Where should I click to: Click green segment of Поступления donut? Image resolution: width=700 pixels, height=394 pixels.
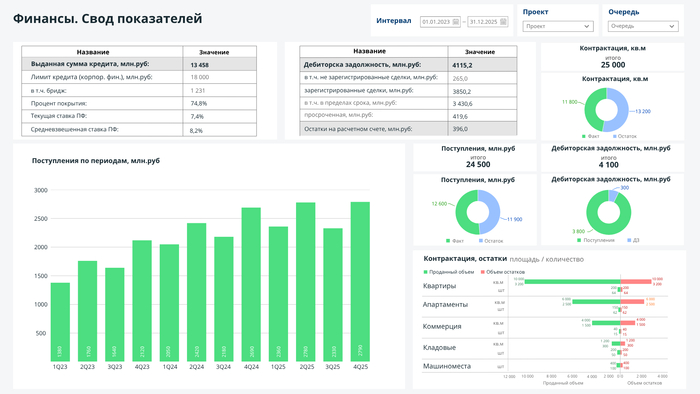[462, 212]
